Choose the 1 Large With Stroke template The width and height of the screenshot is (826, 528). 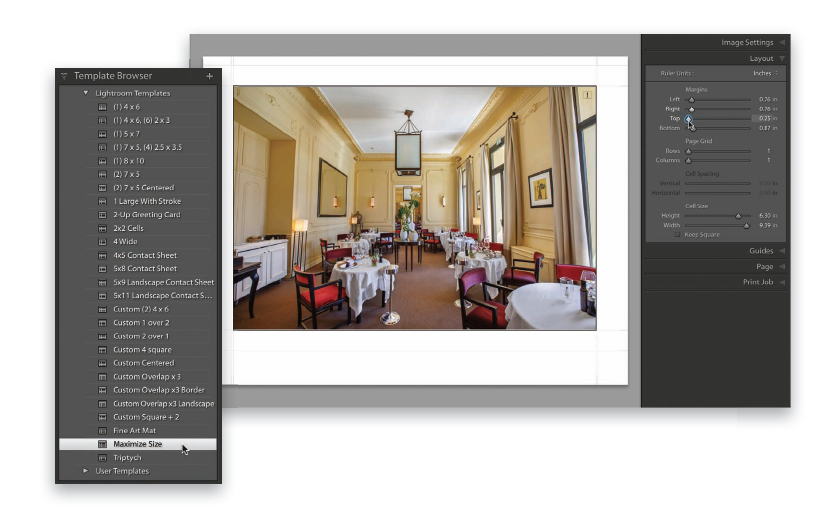click(x=146, y=201)
